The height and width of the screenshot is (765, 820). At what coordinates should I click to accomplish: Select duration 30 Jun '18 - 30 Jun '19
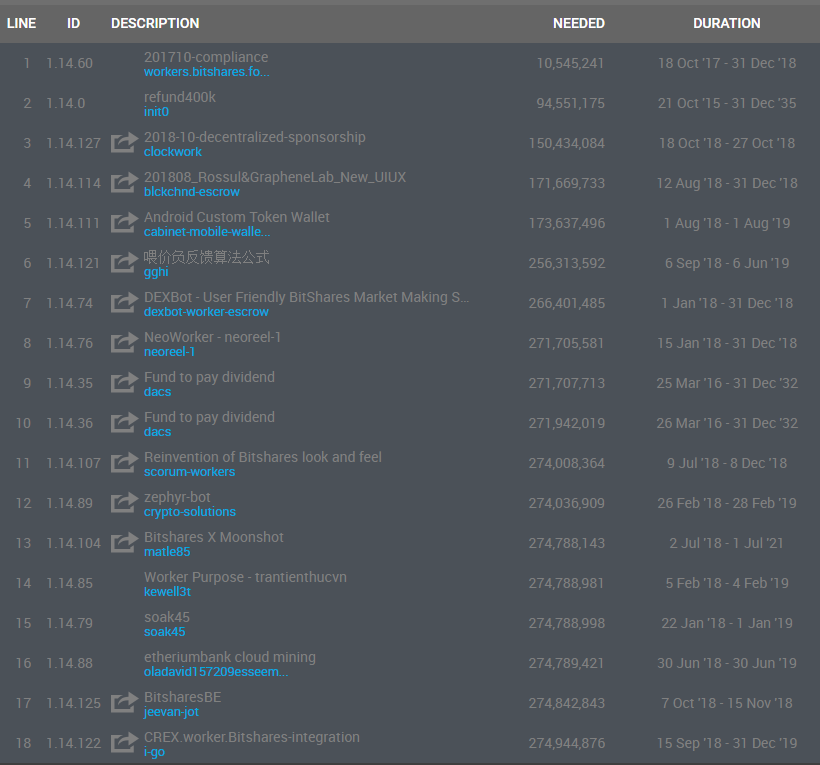[727, 663]
